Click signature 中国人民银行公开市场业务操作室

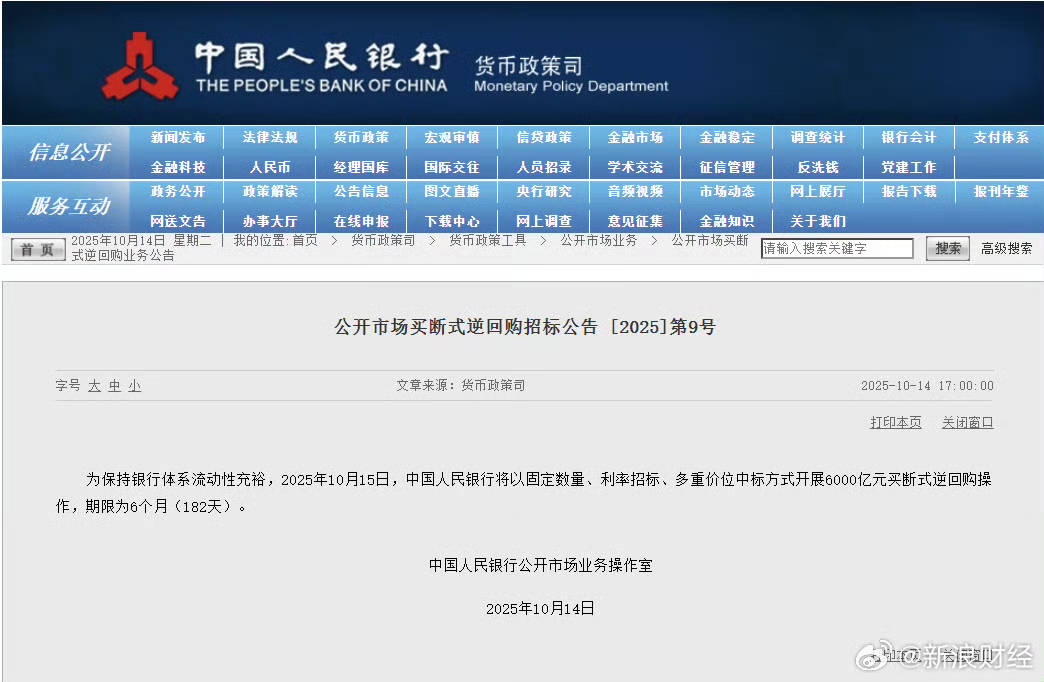(541, 565)
